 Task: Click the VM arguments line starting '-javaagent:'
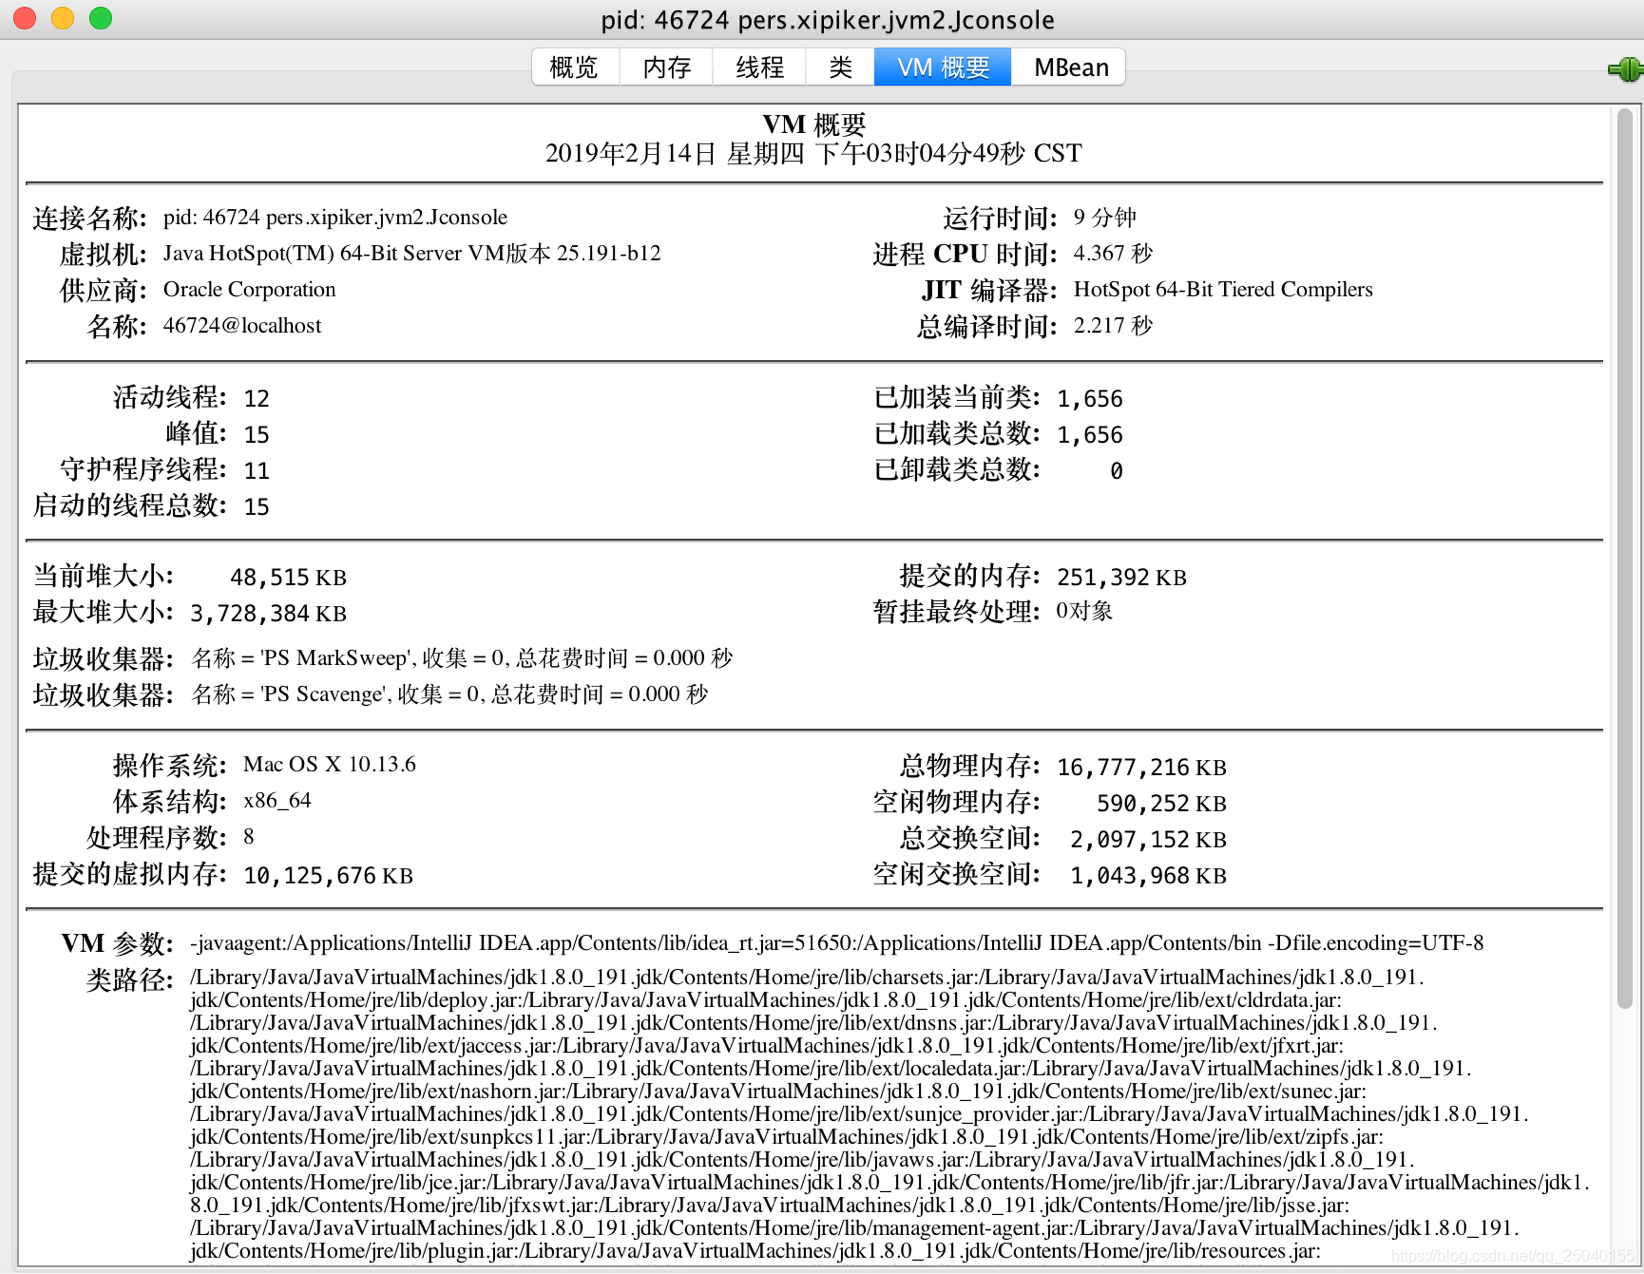[x=837, y=943]
